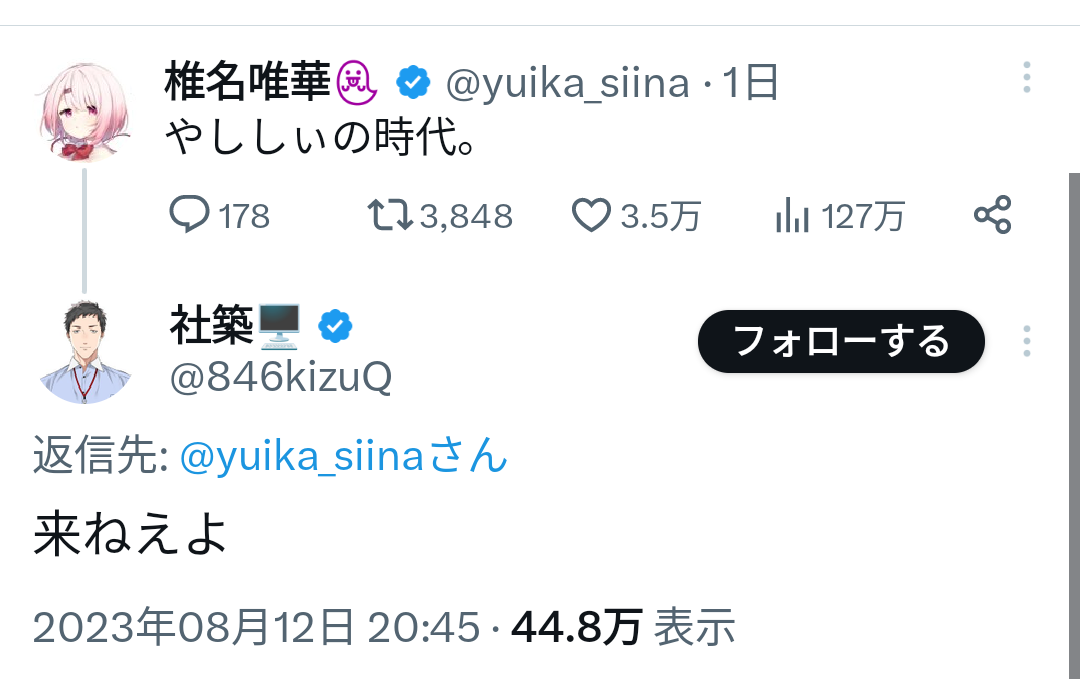Reply to 椎名唯華's tweet via the speech bubble icon
Image resolution: width=1080 pixels, height=679 pixels.
(189, 215)
